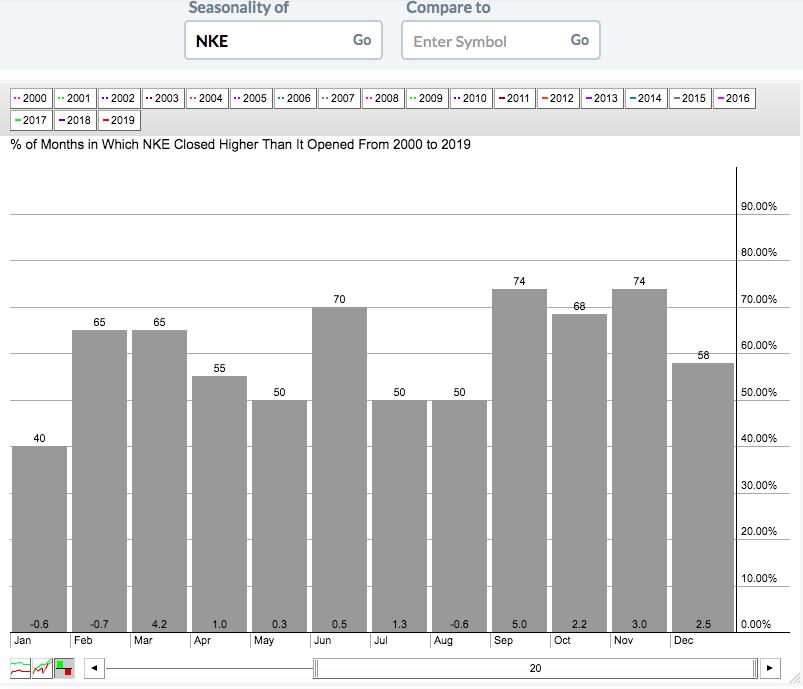Click the October bar showing 68
Image resolution: width=803 pixels, height=689 pixels.
579,473
